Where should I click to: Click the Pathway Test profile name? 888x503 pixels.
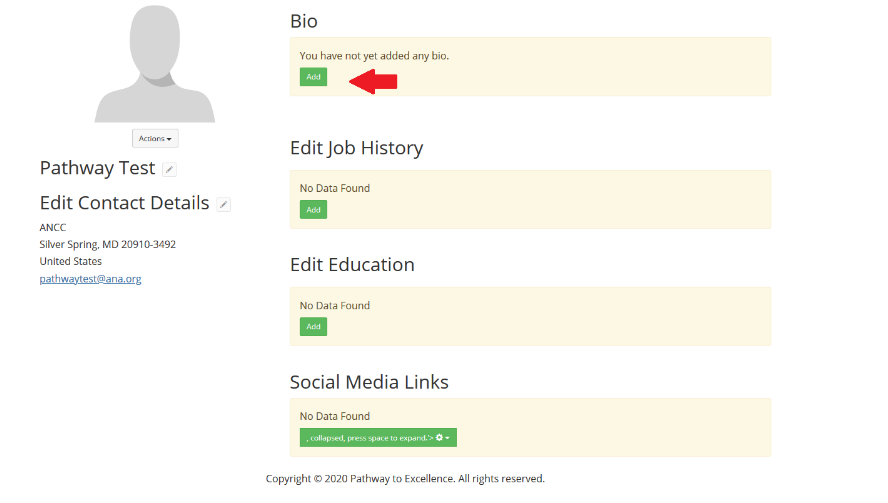97,168
